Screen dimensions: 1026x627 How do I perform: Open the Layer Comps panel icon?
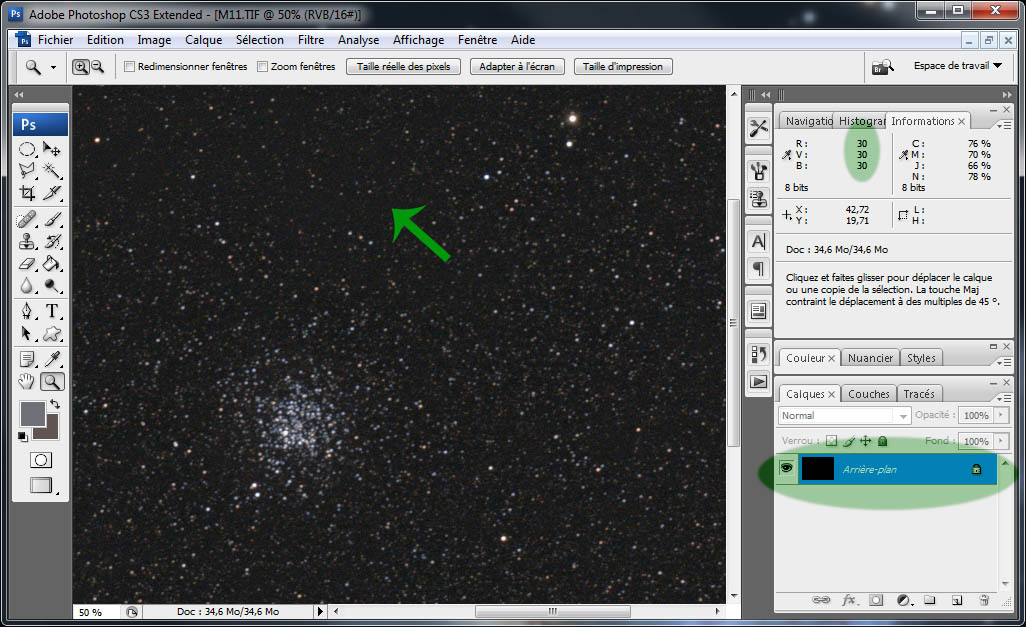(758, 311)
